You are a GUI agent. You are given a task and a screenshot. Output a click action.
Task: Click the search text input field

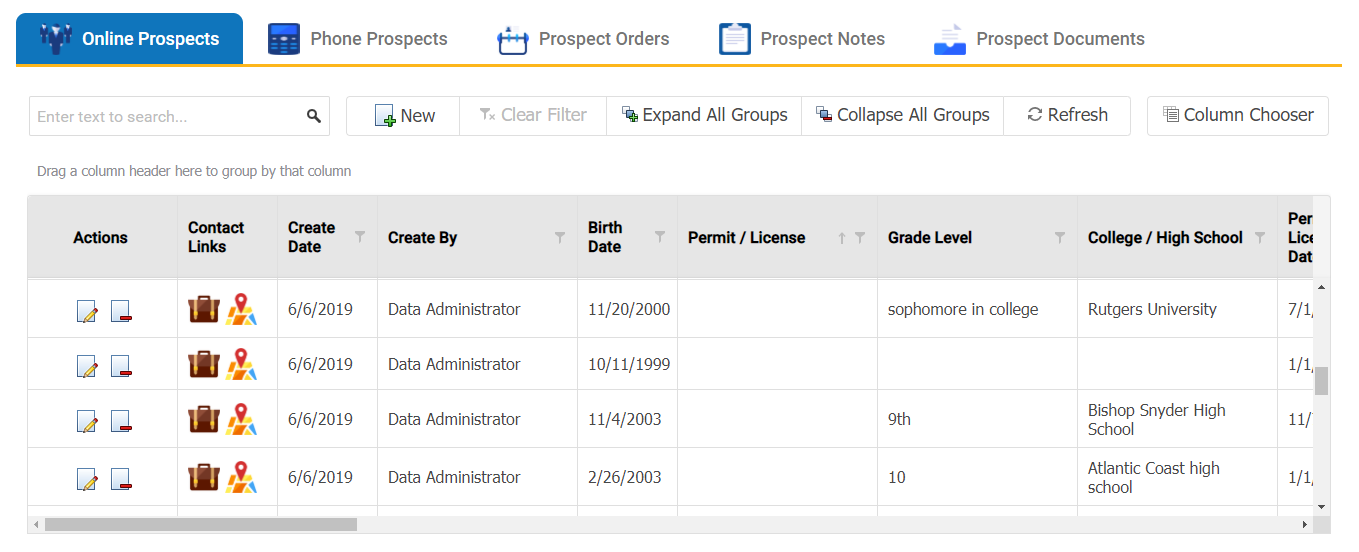165,116
